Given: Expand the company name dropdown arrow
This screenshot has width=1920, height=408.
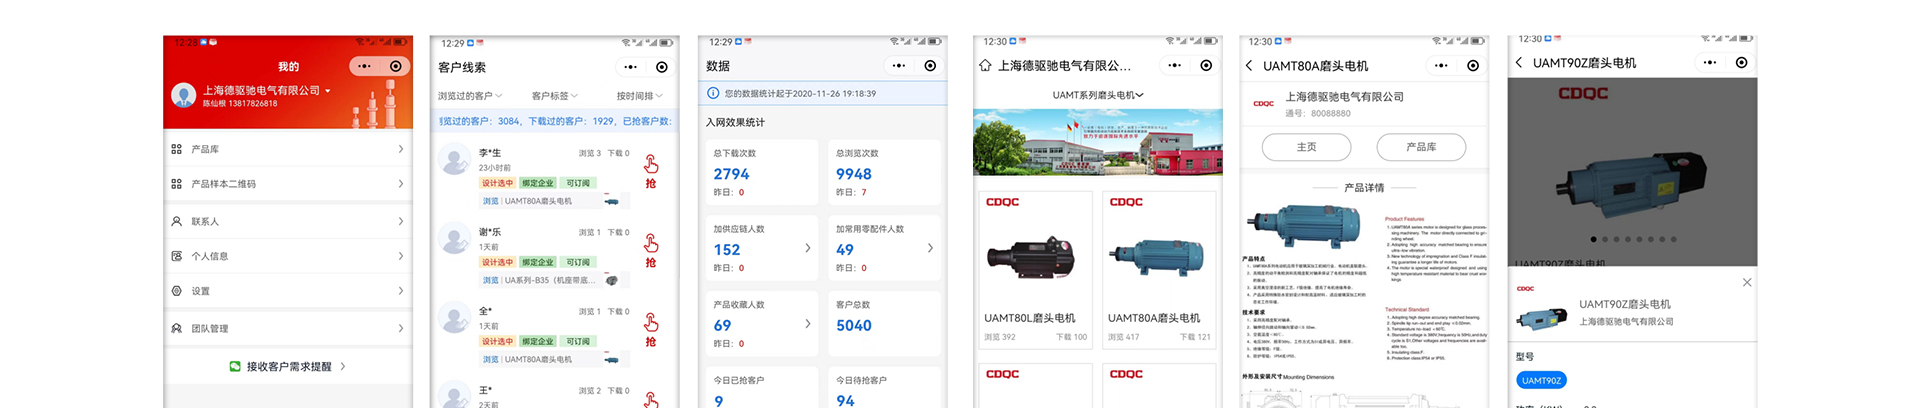Looking at the screenshot, I should click(x=328, y=91).
